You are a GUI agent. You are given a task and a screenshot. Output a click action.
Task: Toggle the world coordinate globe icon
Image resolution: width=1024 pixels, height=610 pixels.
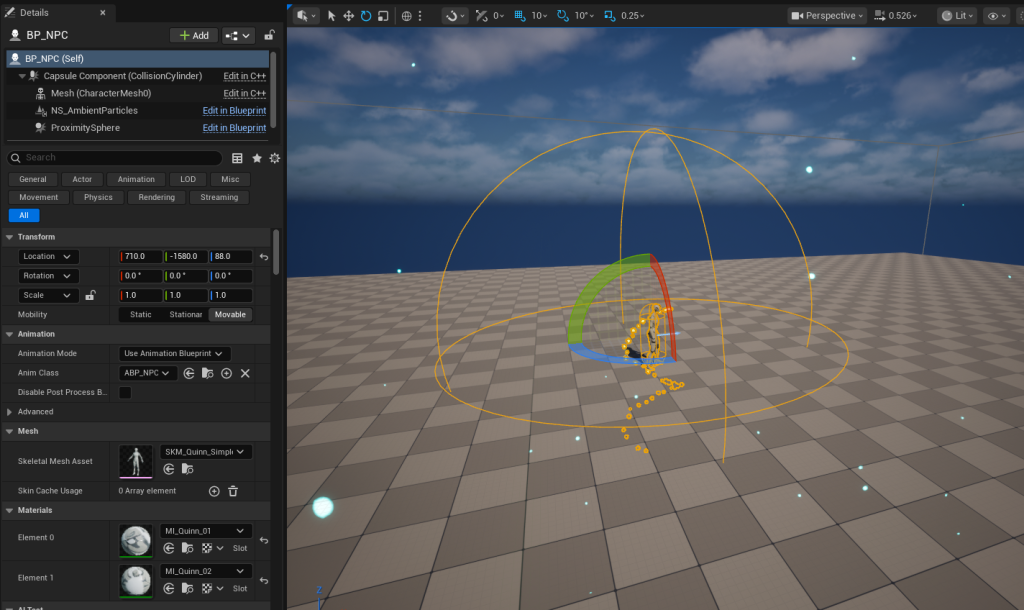point(408,16)
